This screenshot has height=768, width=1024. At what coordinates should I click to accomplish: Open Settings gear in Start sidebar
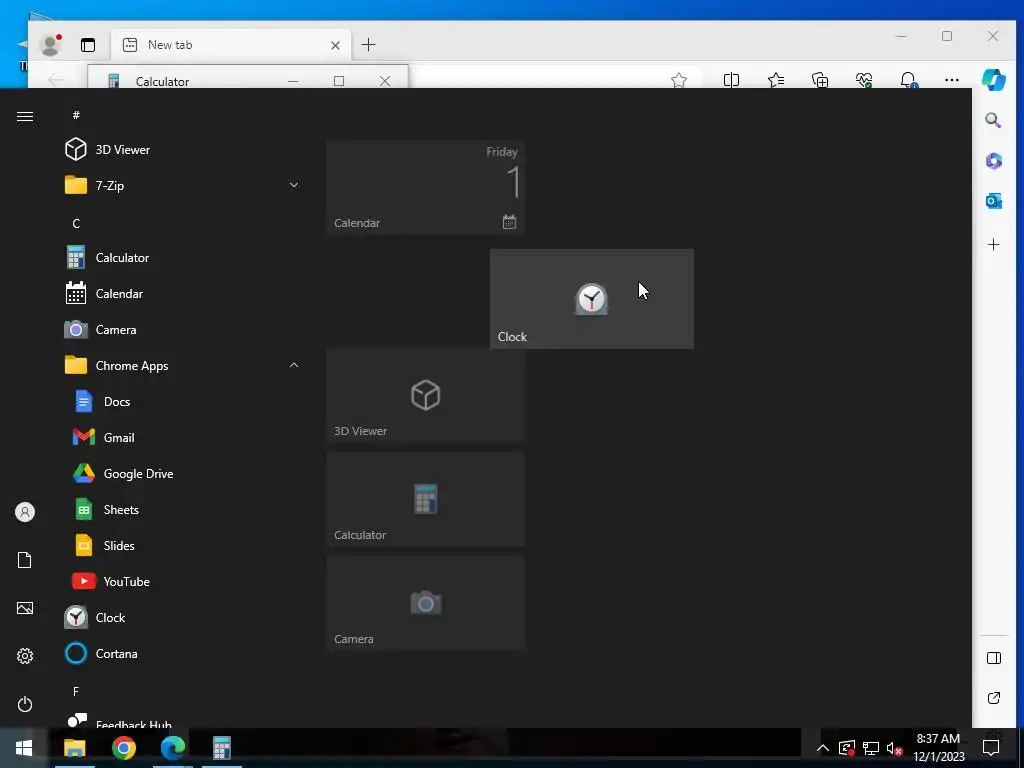[x=25, y=656]
